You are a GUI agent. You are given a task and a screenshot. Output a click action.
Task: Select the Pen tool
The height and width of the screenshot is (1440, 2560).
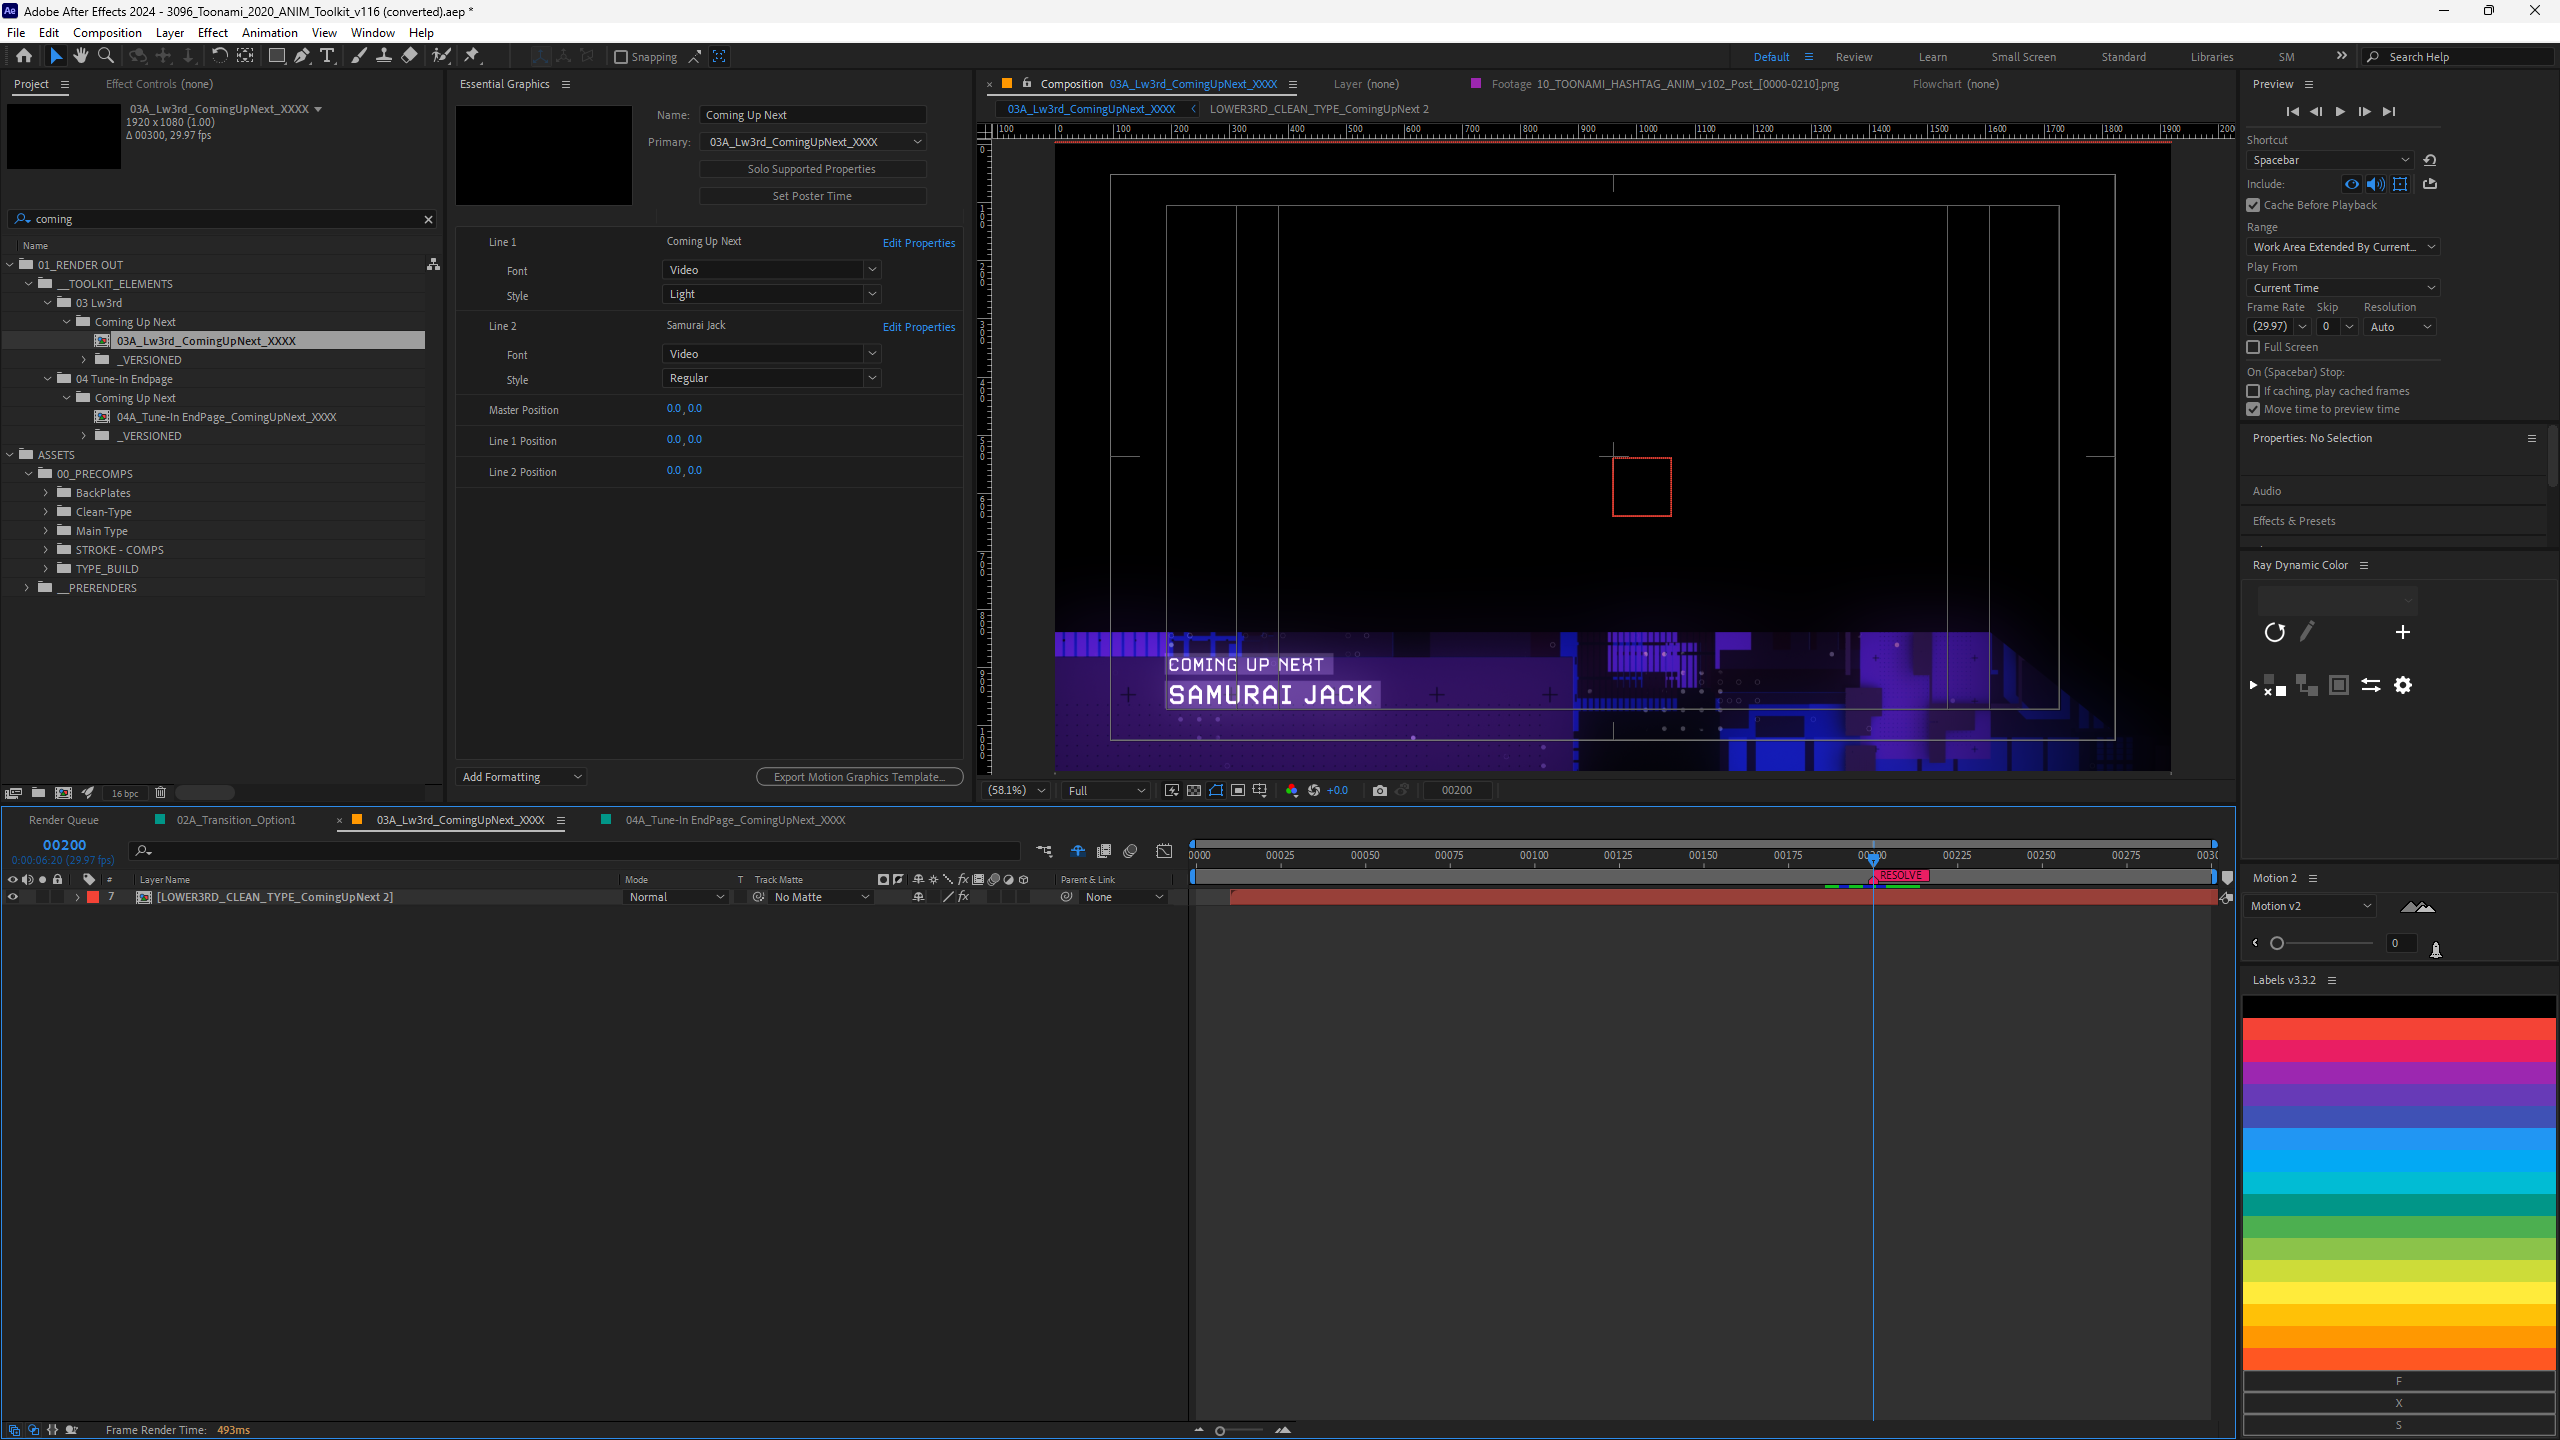(x=302, y=56)
